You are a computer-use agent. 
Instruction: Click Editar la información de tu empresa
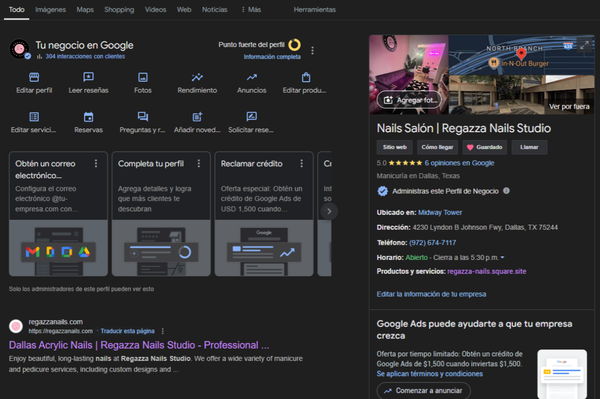tap(431, 294)
